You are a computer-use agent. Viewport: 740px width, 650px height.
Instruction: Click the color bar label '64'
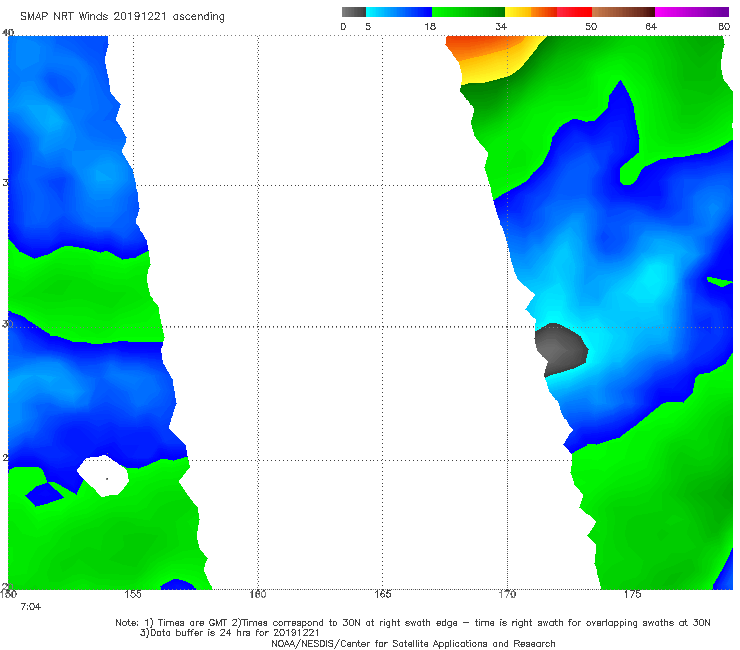pos(651,26)
